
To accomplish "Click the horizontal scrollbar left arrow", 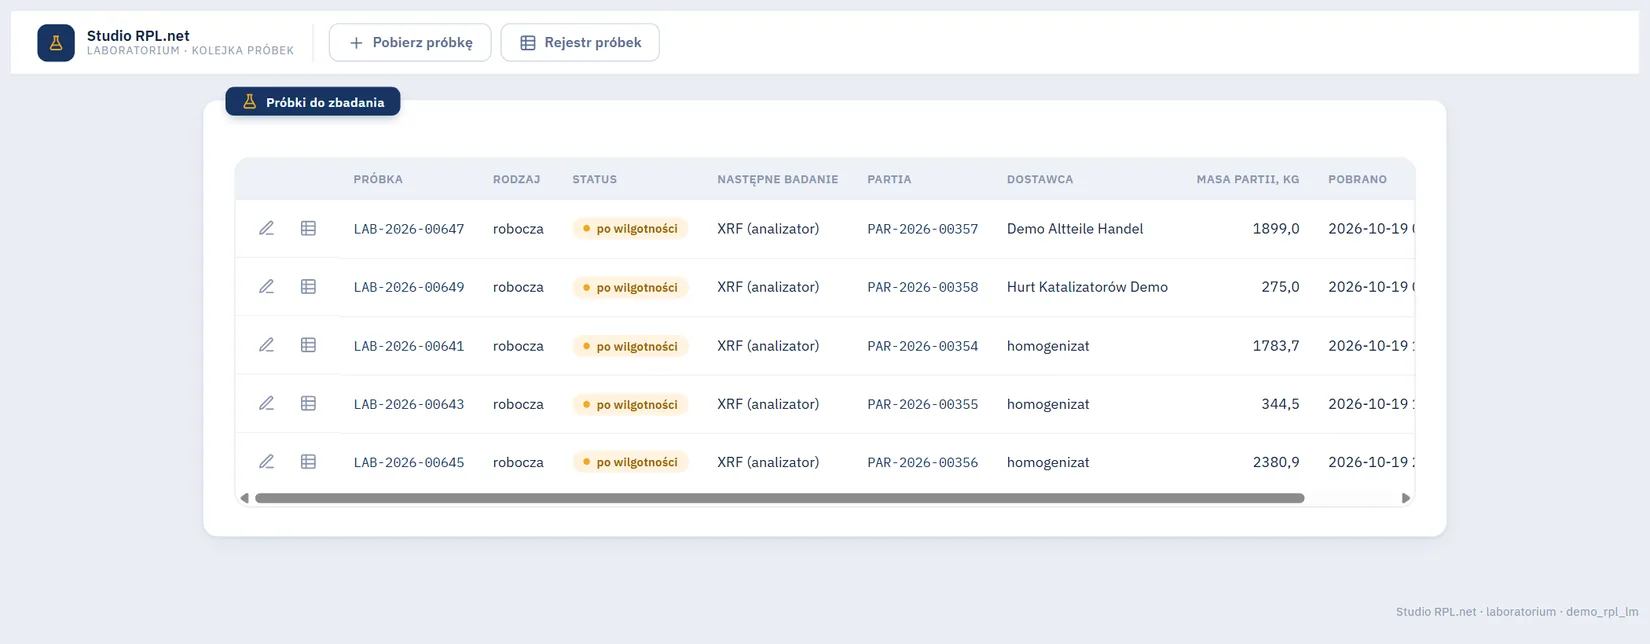I will click(244, 498).
